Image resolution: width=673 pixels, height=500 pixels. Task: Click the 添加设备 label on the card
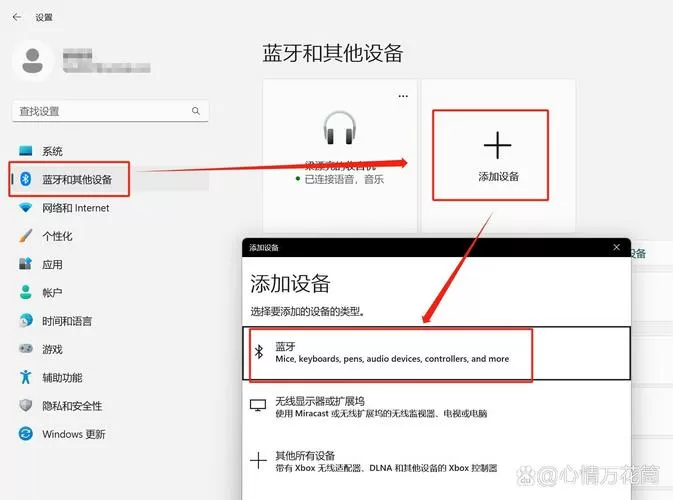(x=498, y=176)
